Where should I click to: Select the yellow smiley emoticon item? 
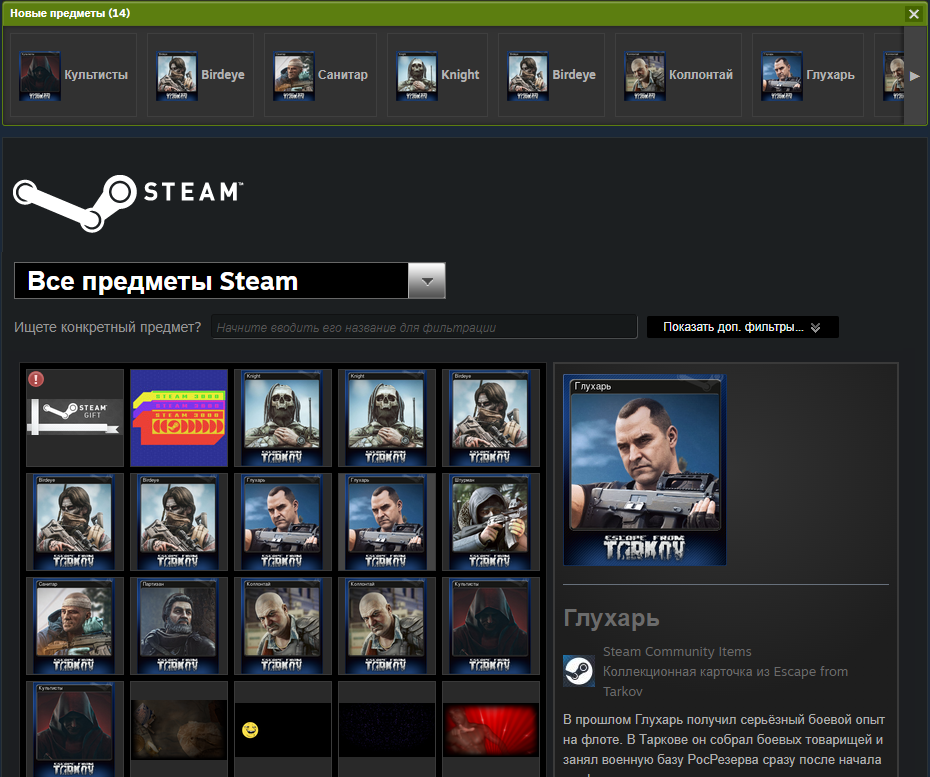(x=283, y=730)
